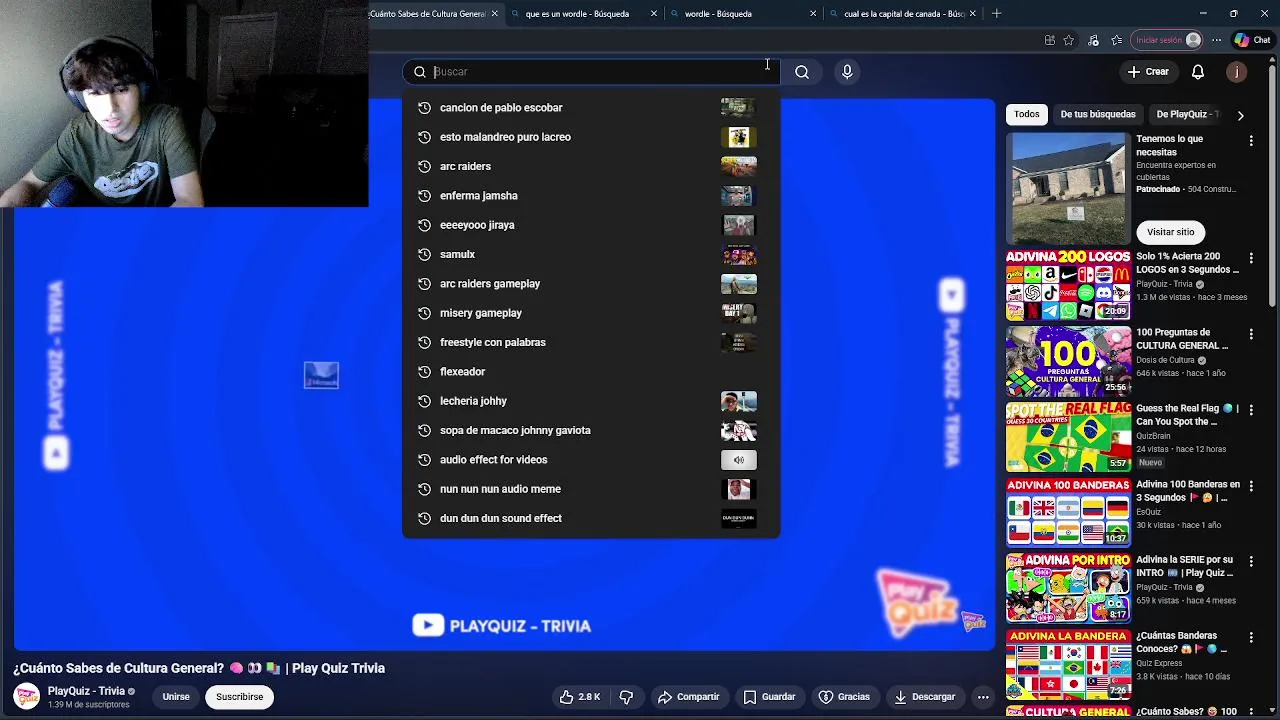Image resolution: width=1280 pixels, height=720 pixels.
Task: Click the Suscribirse button
Action: (240, 697)
